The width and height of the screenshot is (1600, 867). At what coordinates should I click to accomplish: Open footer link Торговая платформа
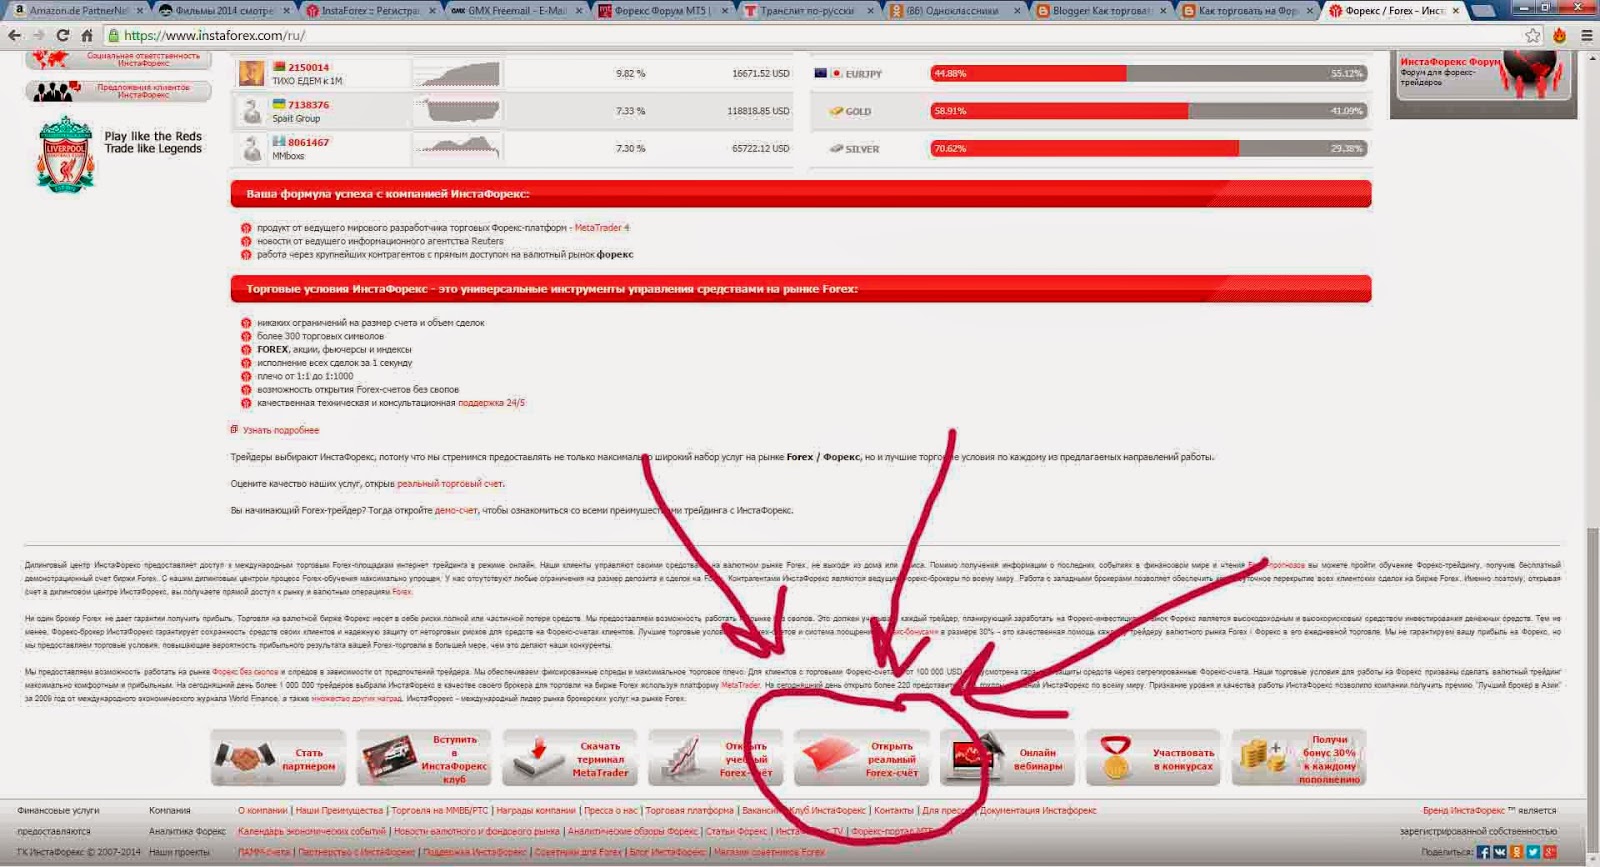coord(689,810)
